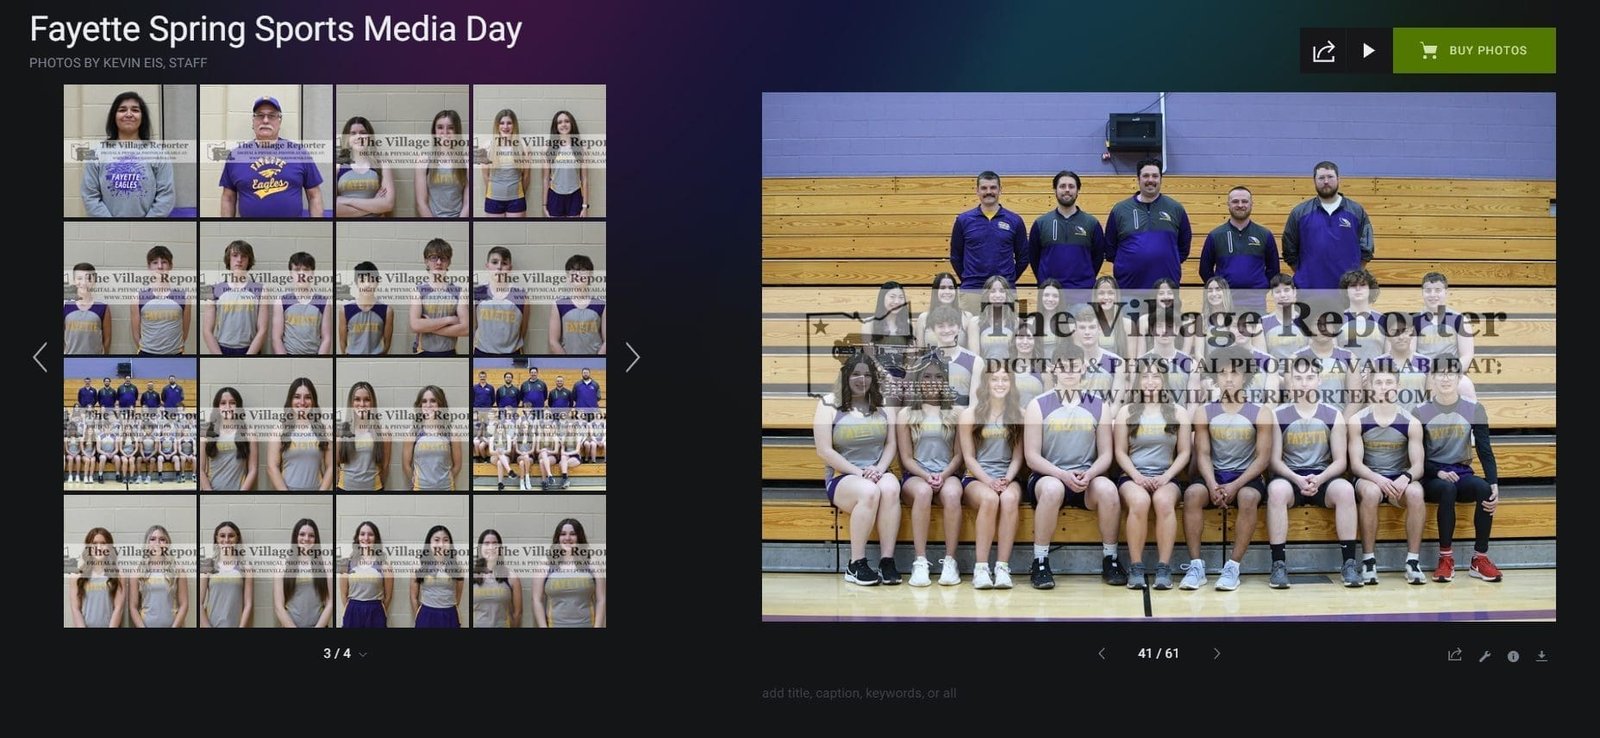Click the Buy Photos button
This screenshot has height=738, width=1600.
pos(1474,51)
